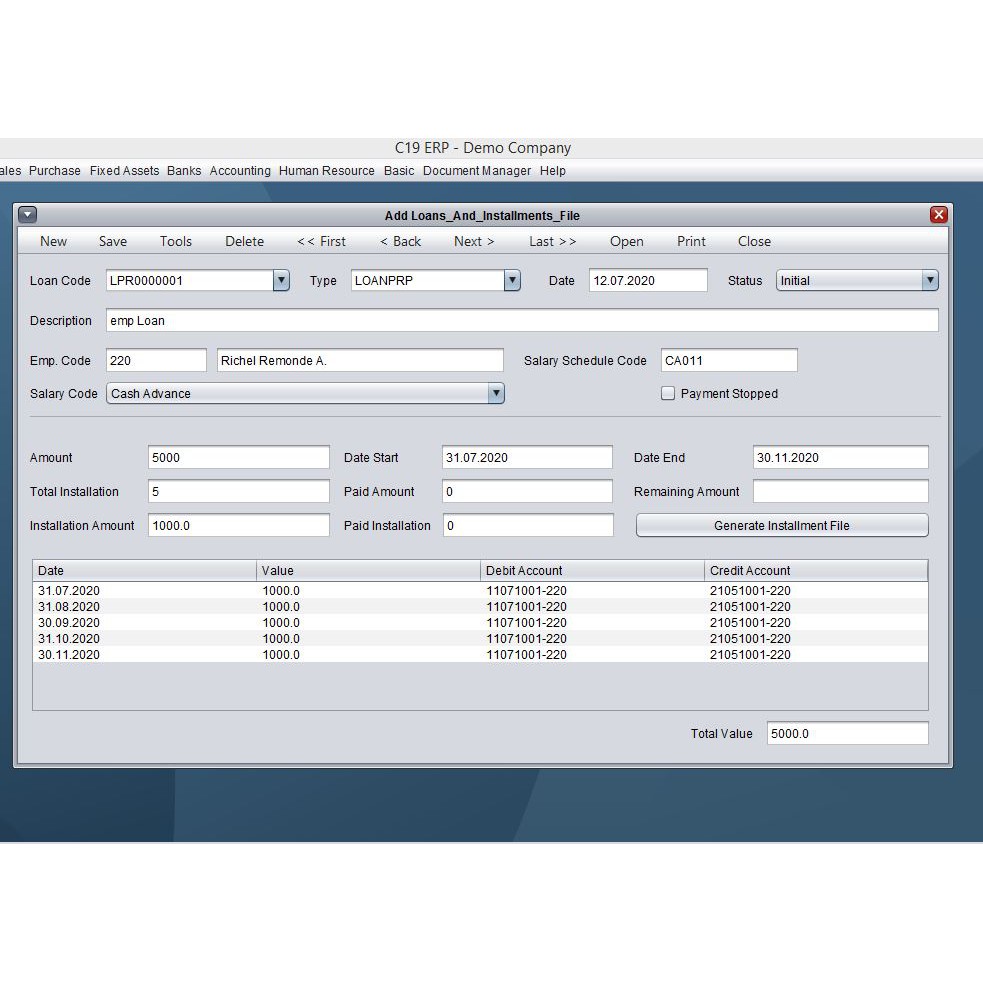Click Save in the dialog toolbar
The image size is (983, 983).
[x=113, y=241]
